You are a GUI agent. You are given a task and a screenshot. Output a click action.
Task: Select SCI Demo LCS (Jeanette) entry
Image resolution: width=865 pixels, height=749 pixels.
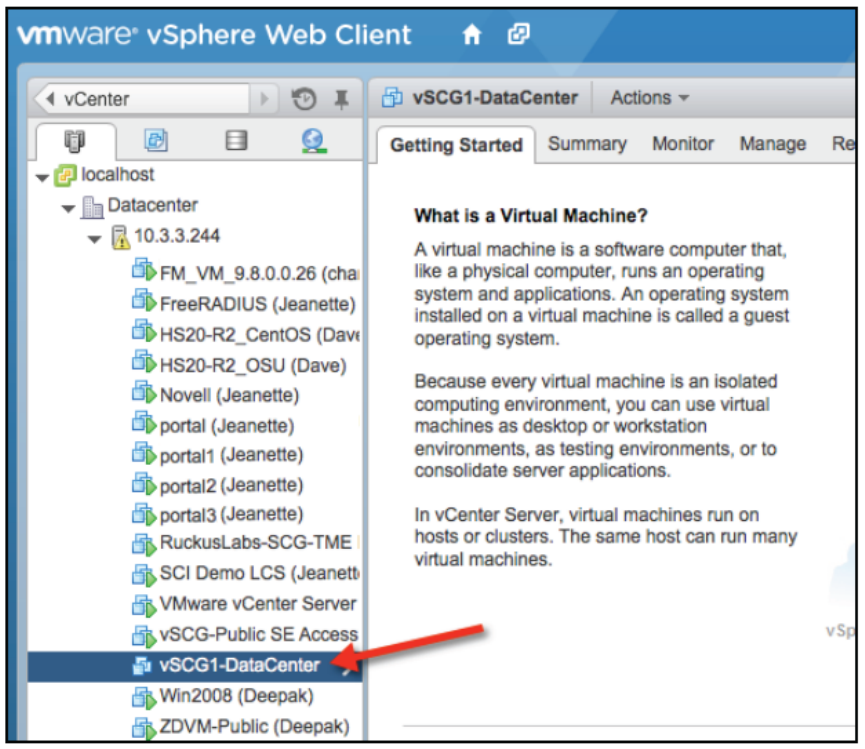coord(259,574)
